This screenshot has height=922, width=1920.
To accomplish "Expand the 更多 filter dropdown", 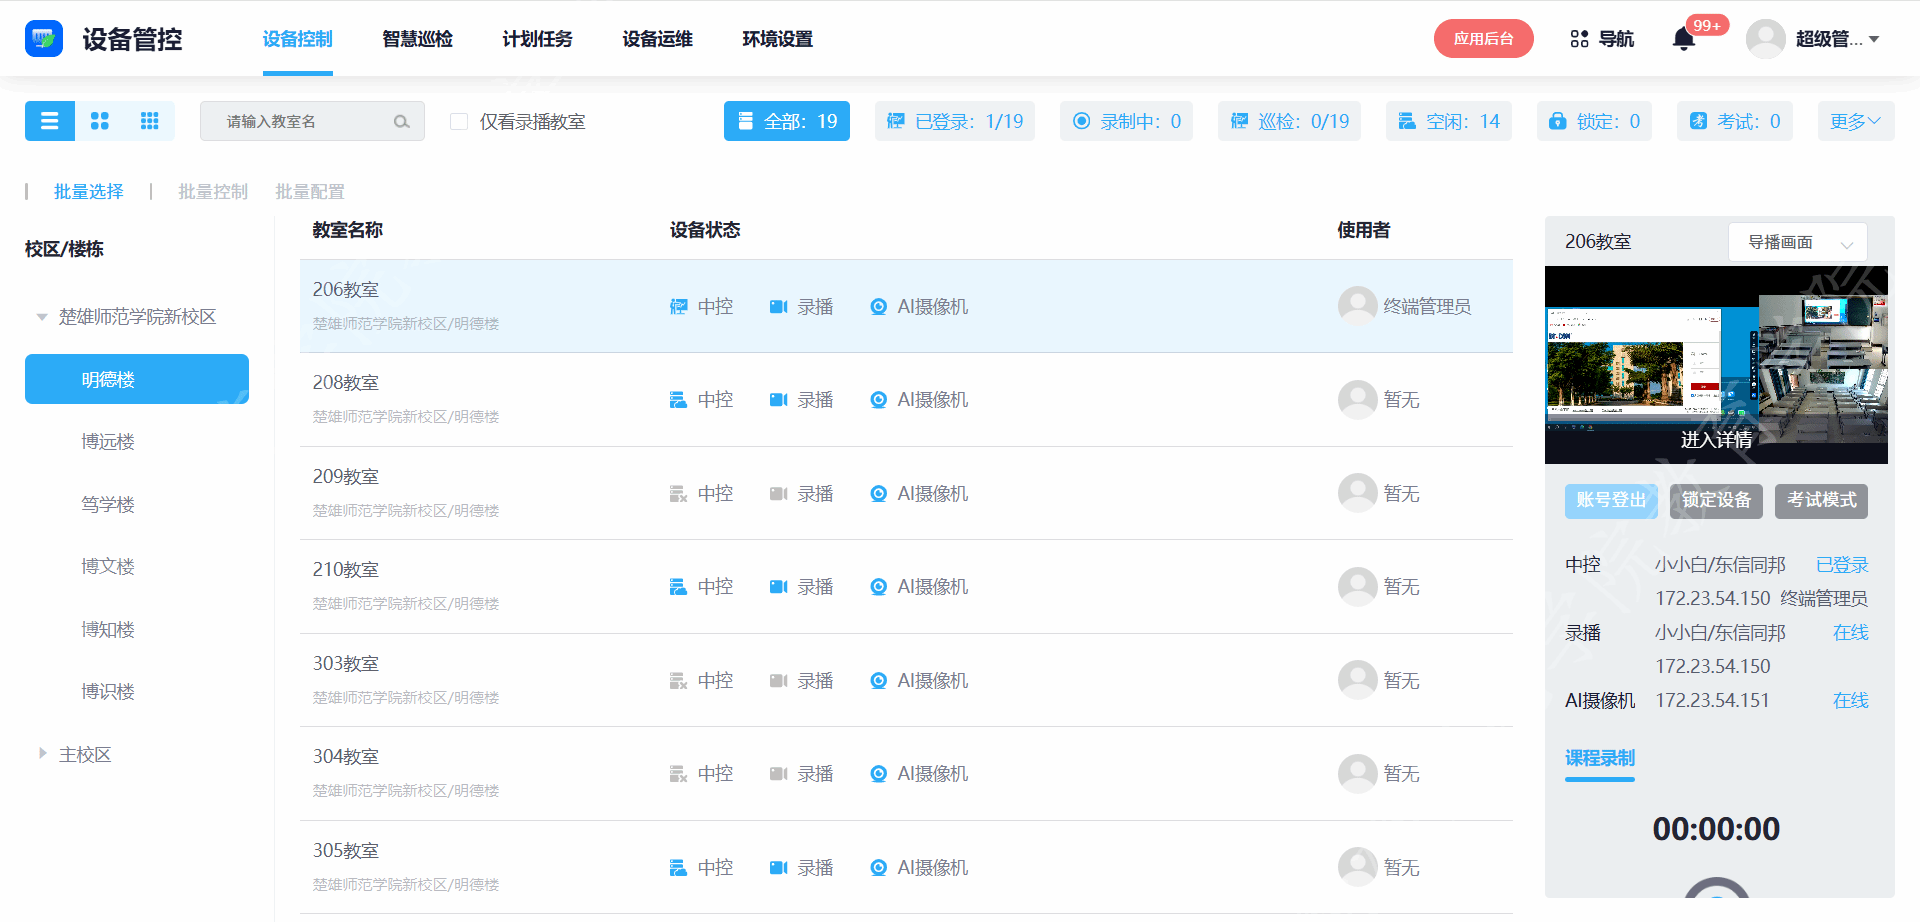I will click(1855, 121).
